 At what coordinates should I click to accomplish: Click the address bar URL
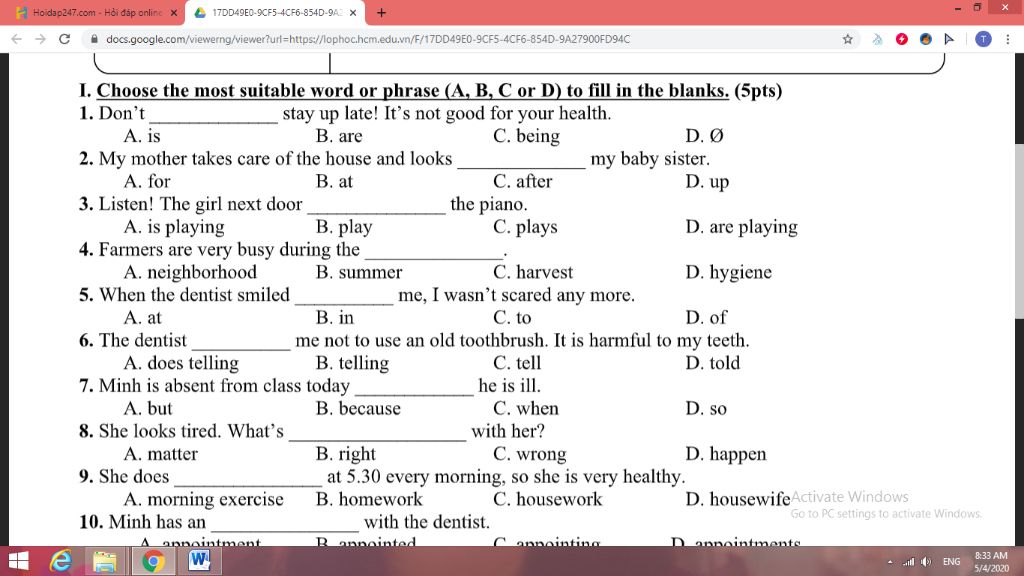coord(368,39)
